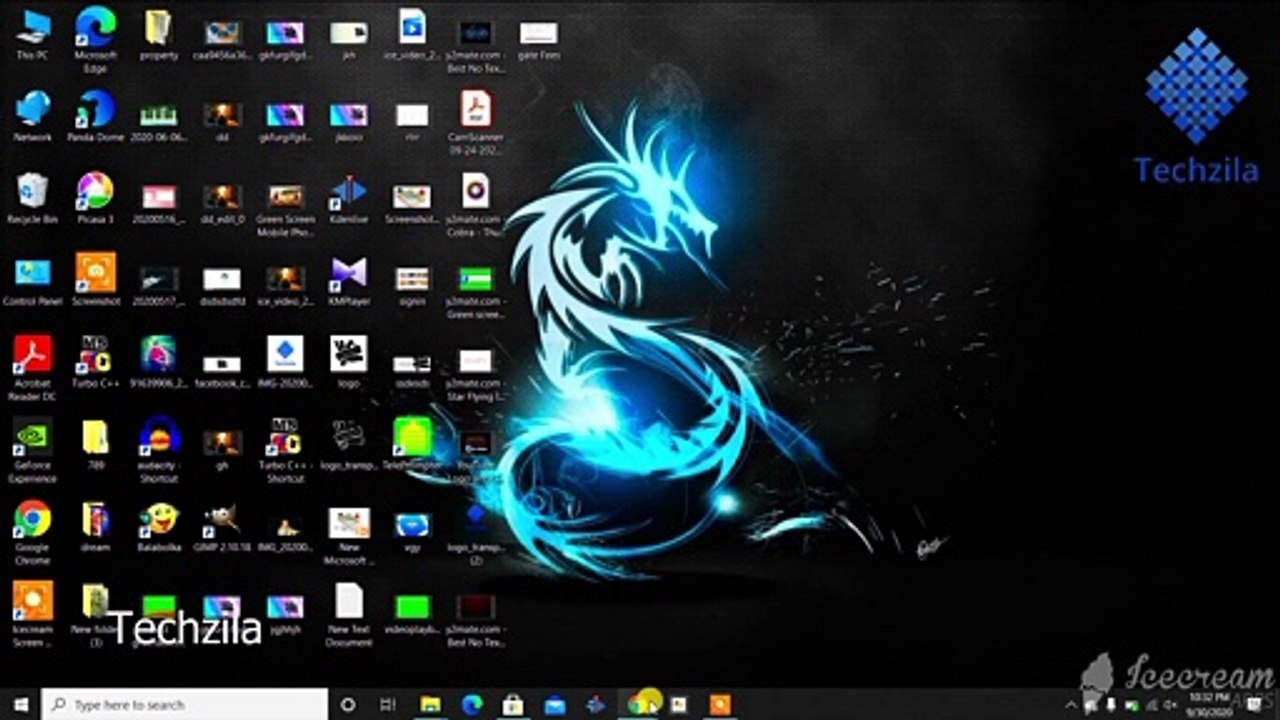Select the 'vgy' desktop file
The image size is (1280, 720).
tap(412, 532)
